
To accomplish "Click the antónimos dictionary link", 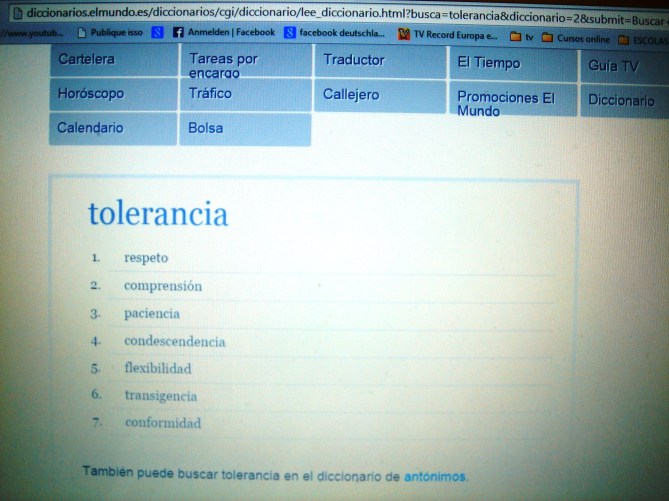I will pyautogui.click(x=435, y=477).
